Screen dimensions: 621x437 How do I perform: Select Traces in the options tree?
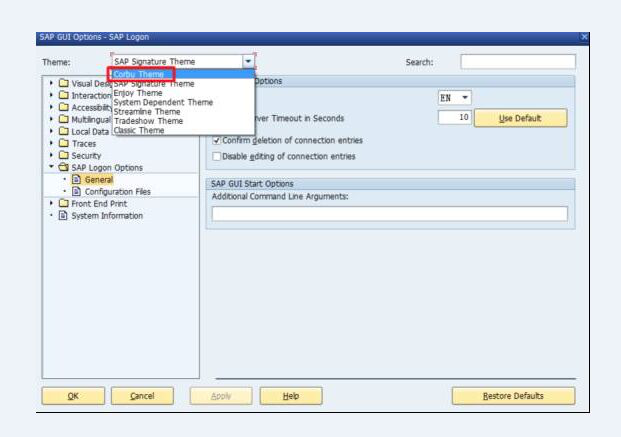click(84, 143)
